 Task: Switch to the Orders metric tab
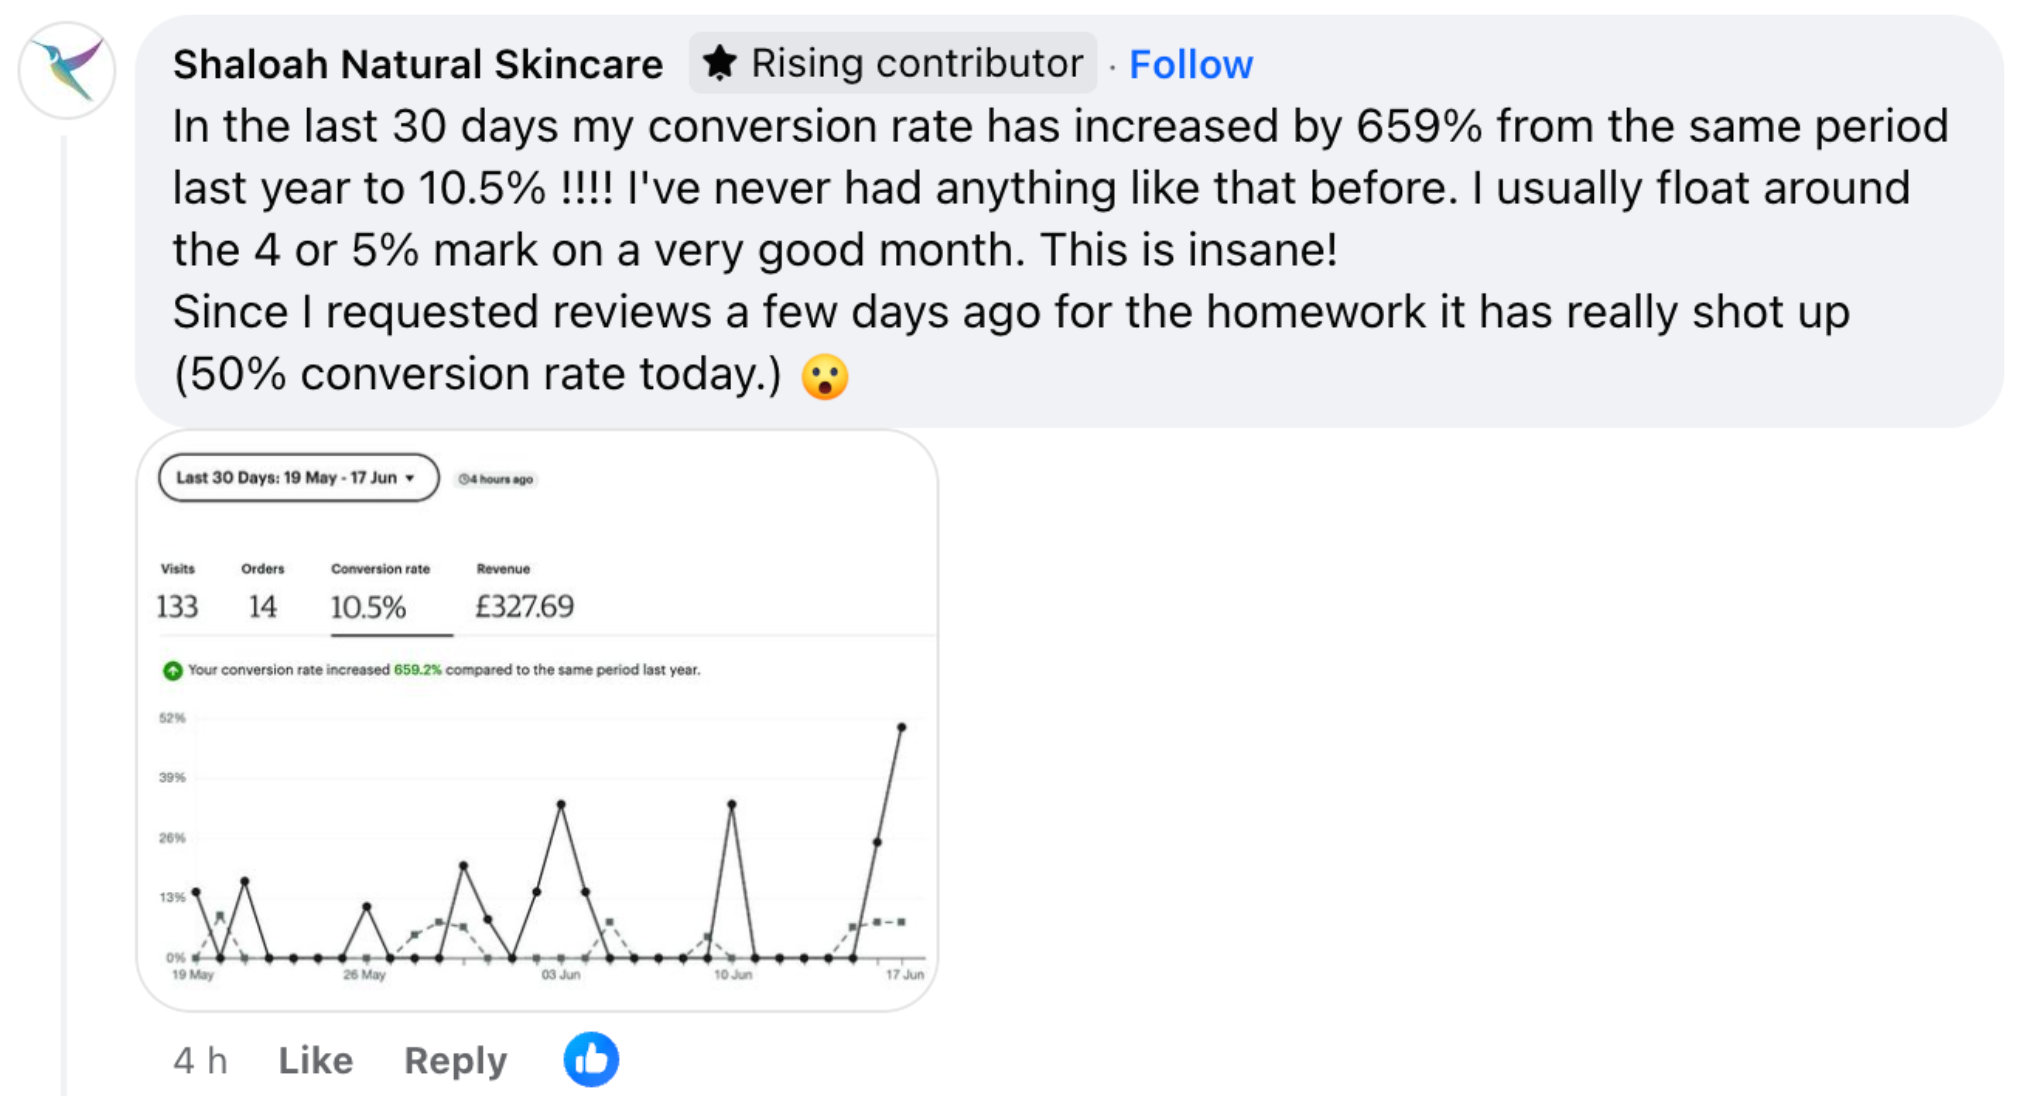(x=262, y=592)
